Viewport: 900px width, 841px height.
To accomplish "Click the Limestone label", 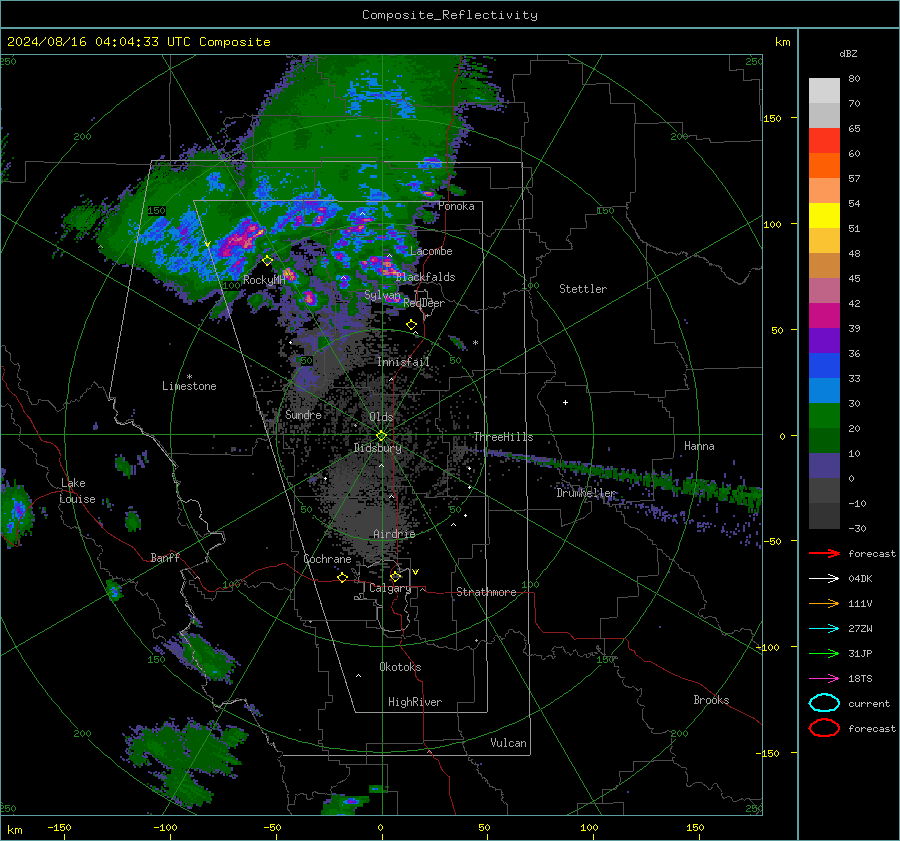I will [189, 386].
